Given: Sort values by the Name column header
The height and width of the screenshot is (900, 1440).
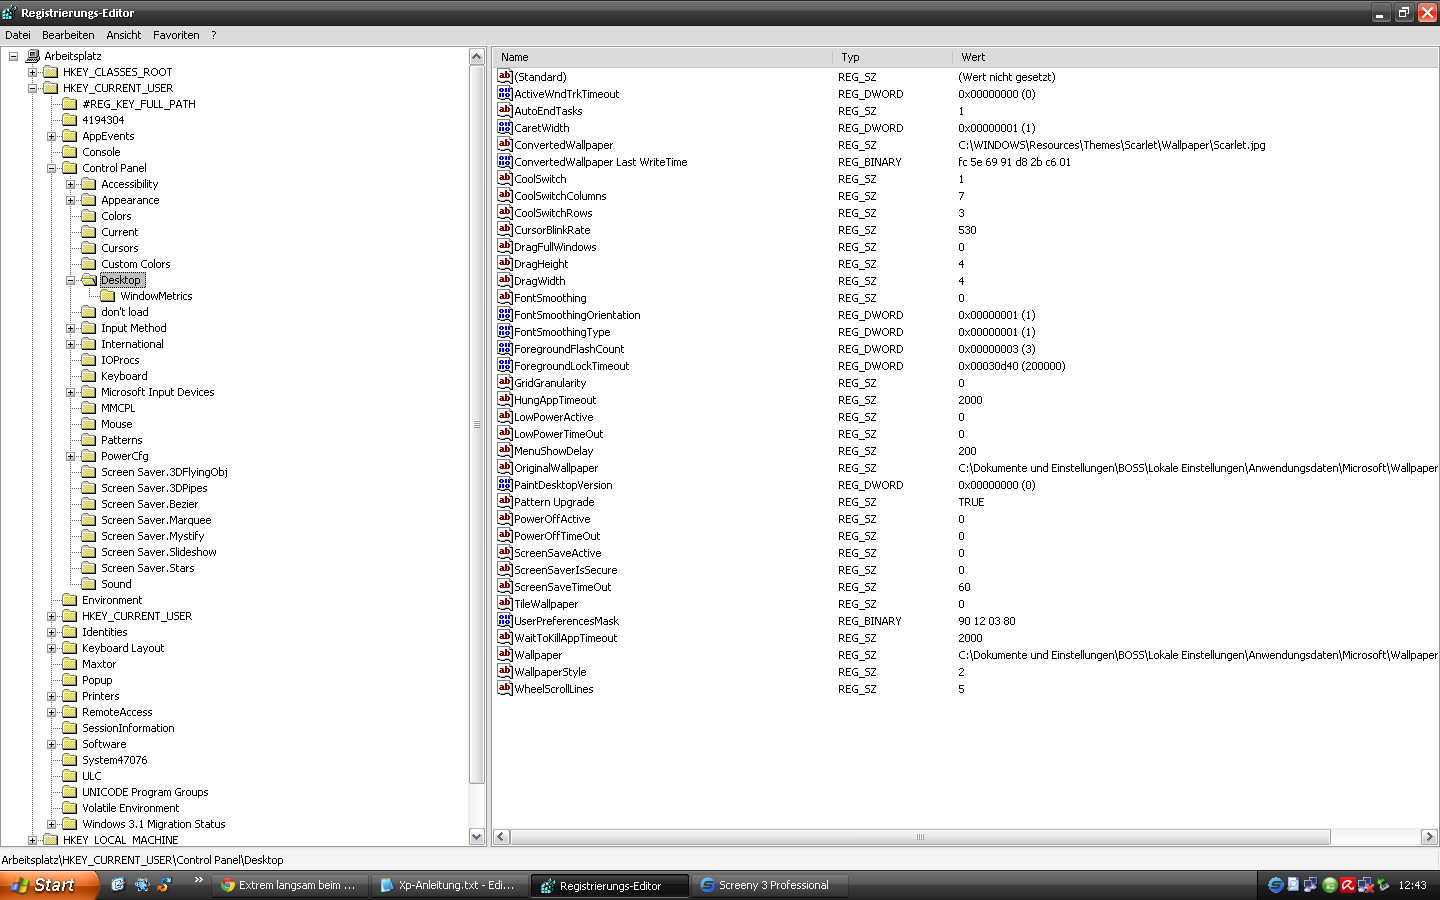Looking at the screenshot, I should (x=663, y=57).
